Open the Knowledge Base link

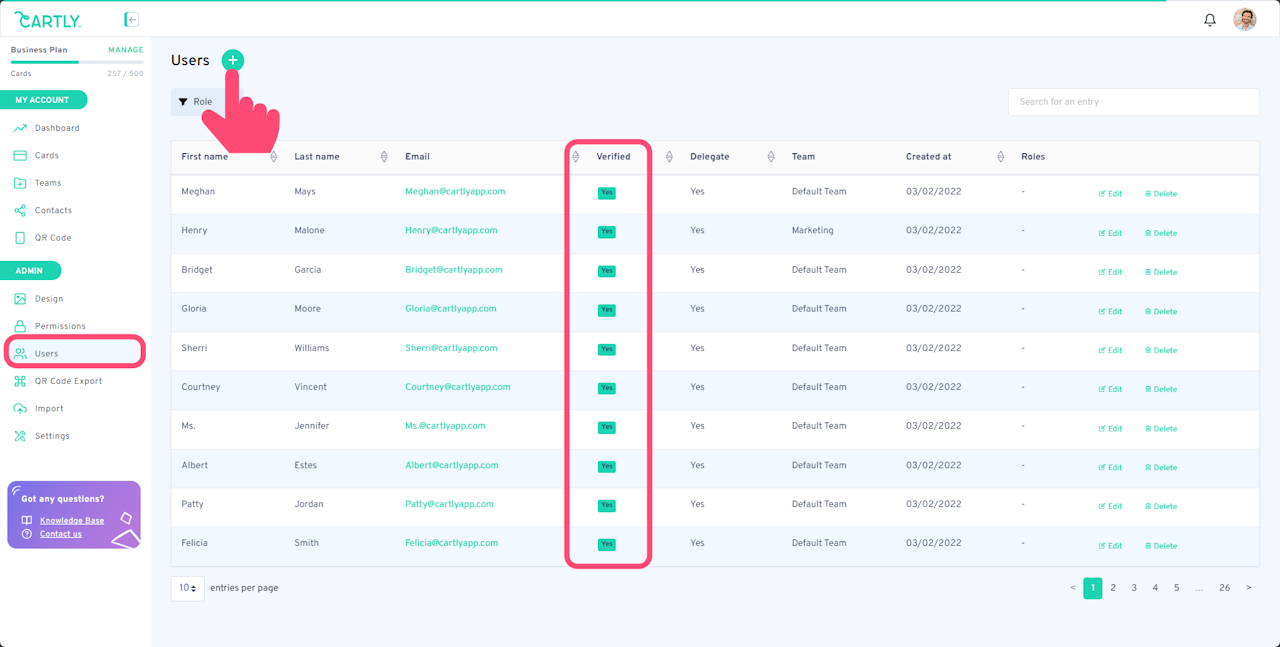click(x=72, y=520)
